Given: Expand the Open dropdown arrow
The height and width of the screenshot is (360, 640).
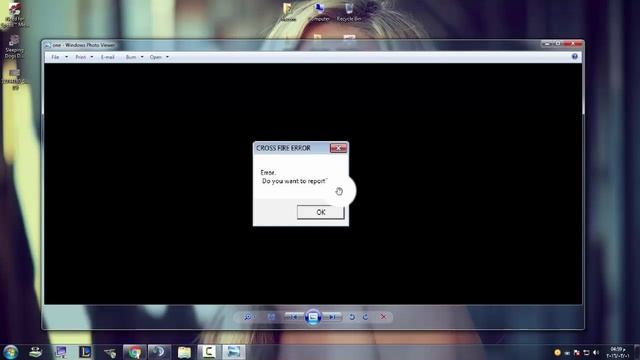Looking at the screenshot, I should coord(167,57).
